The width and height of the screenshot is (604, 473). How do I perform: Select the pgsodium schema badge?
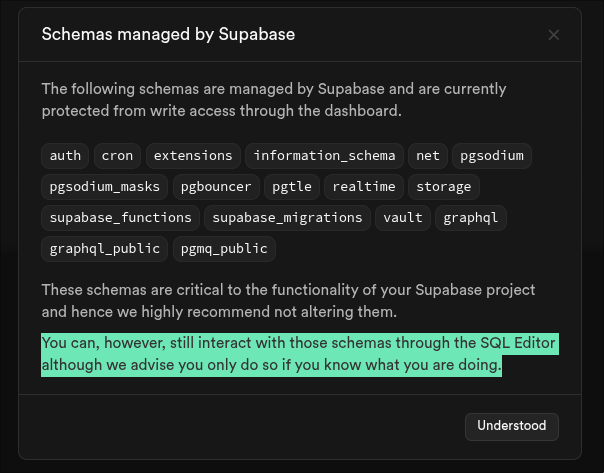491,156
